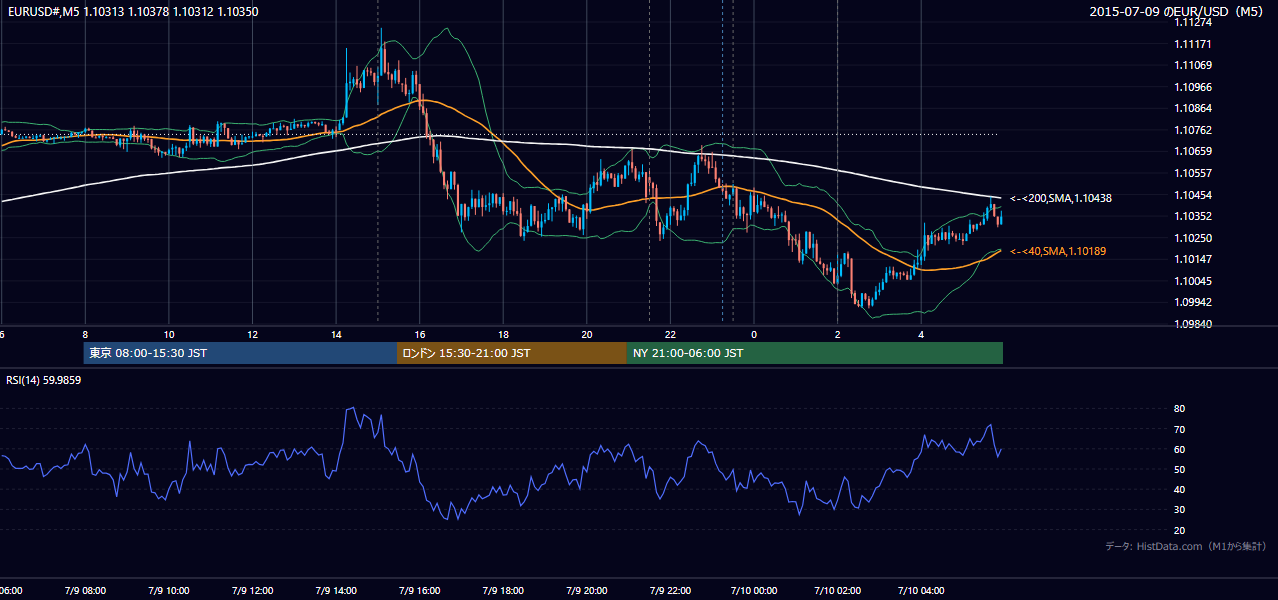Select the Tokyo 08:00-15:30 JST session bar

241,353
